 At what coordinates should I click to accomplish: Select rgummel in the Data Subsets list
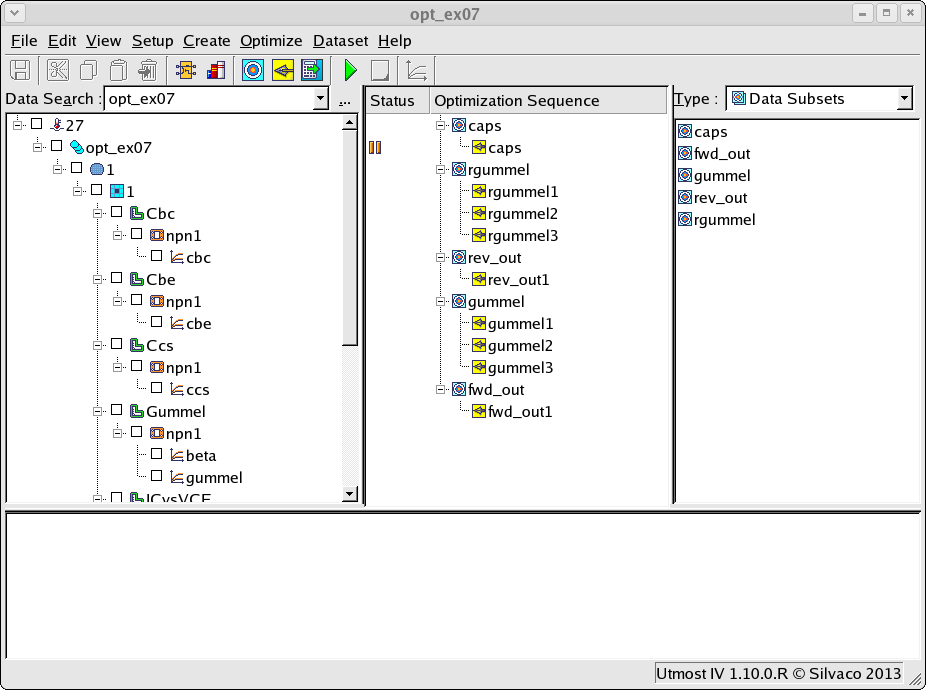[716, 220]
